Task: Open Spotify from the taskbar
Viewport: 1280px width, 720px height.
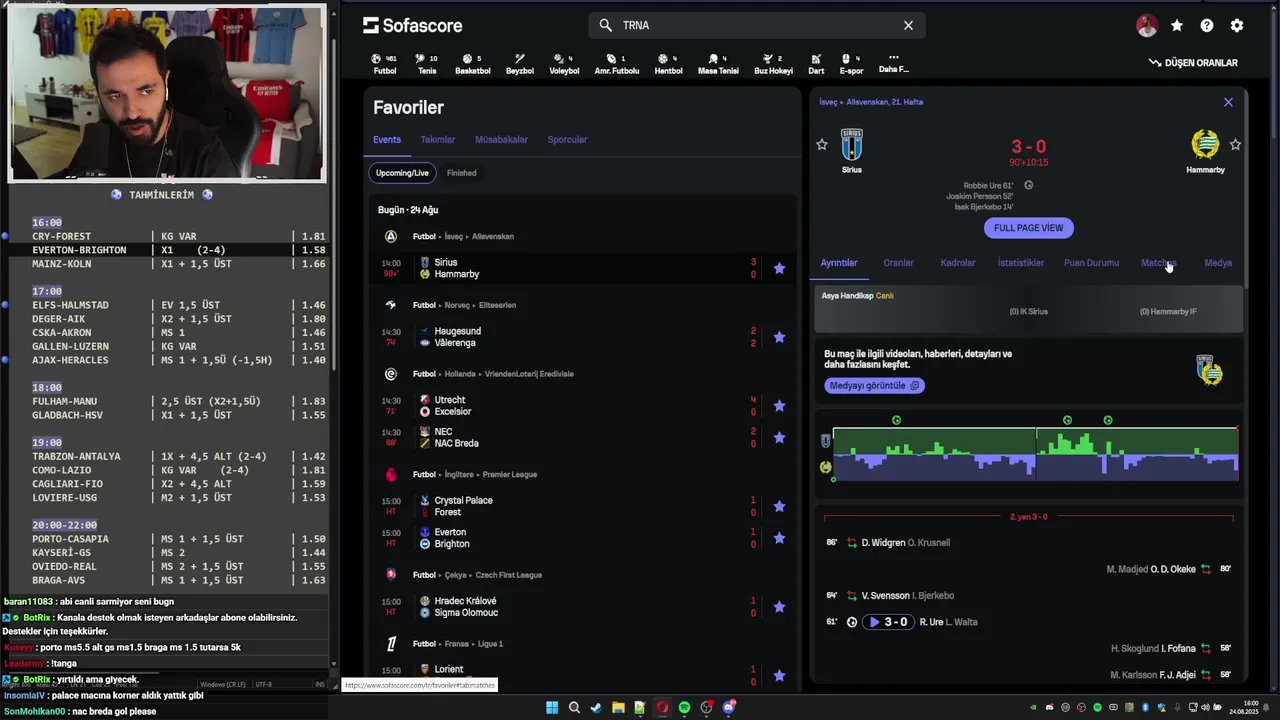Action: tap(684, 708)
